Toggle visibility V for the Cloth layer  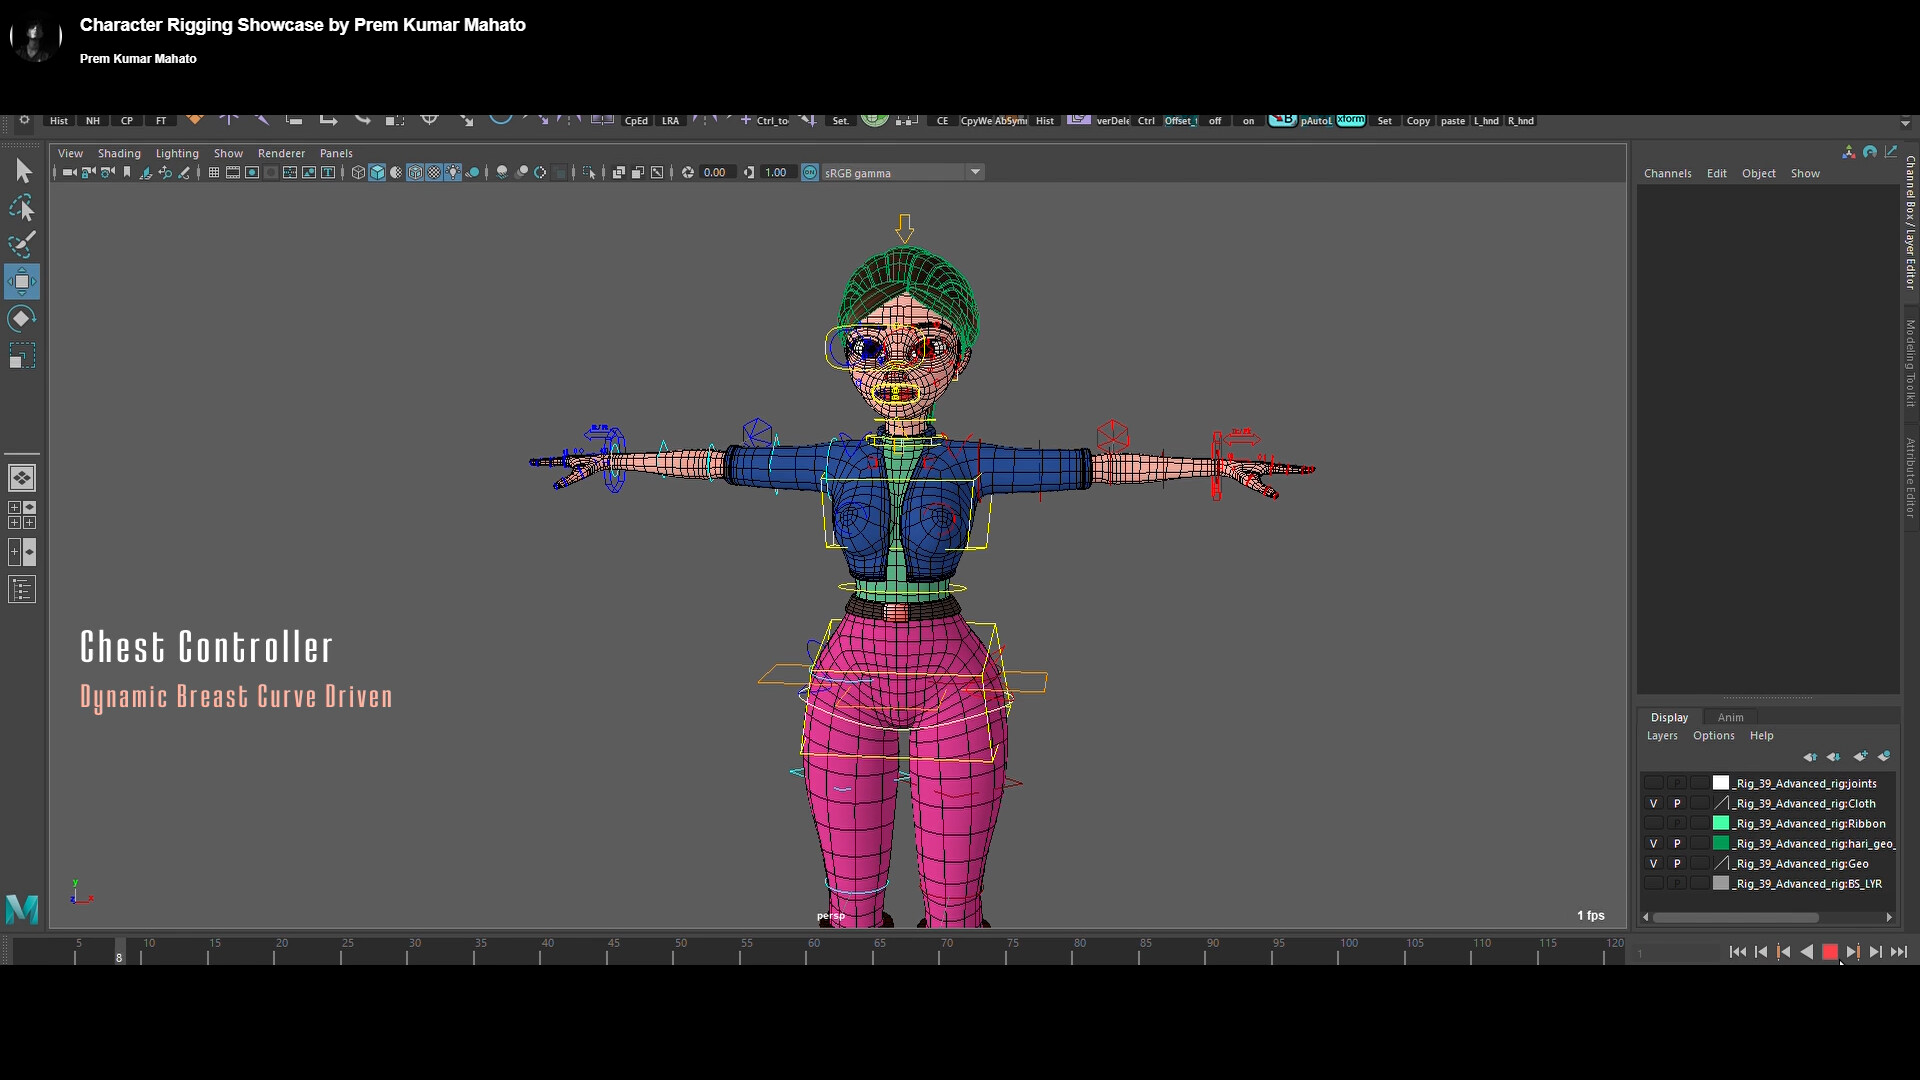click(1653, 803)
